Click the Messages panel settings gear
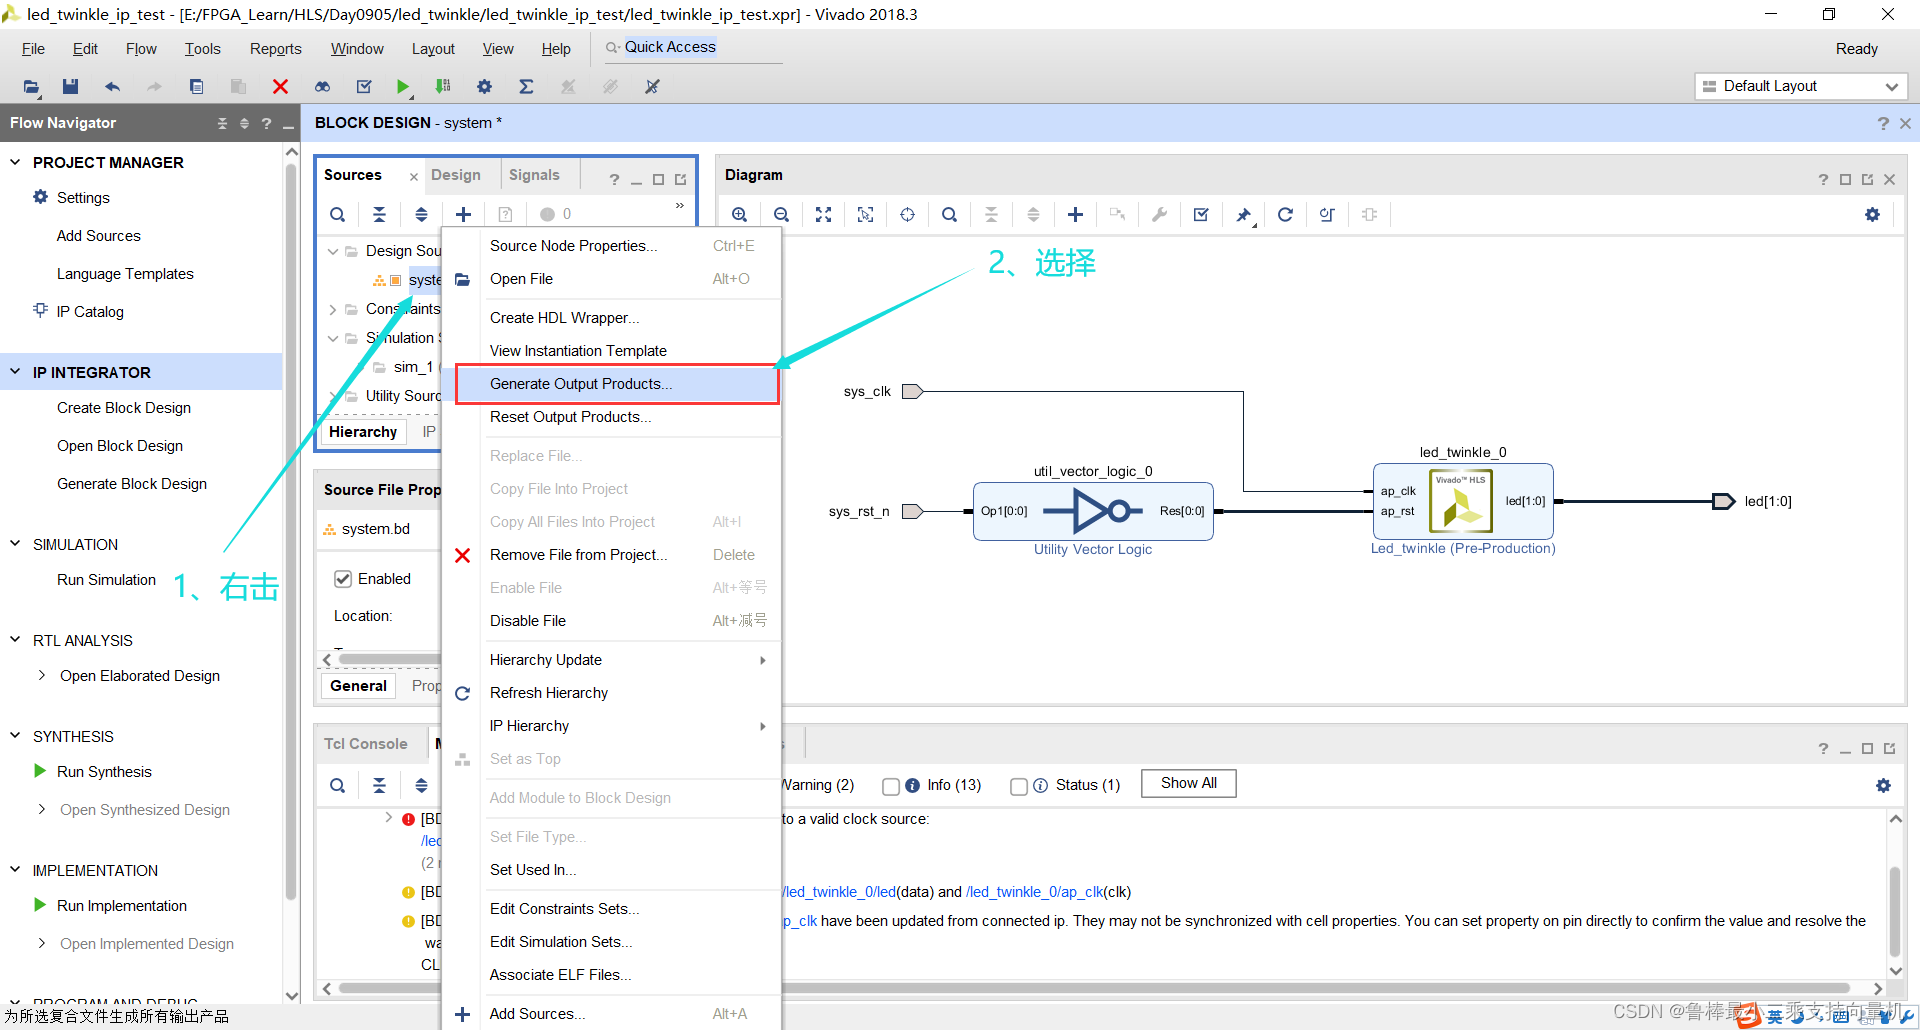 tap(1883, 786)
